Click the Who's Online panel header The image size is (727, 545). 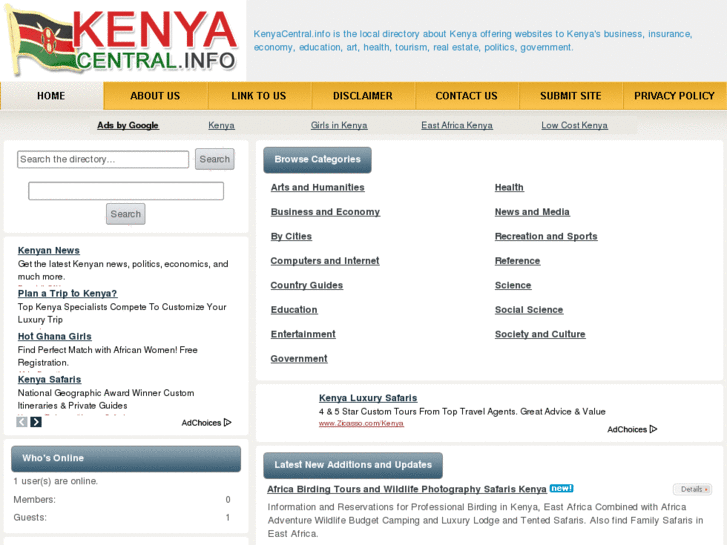click(126, 459)
